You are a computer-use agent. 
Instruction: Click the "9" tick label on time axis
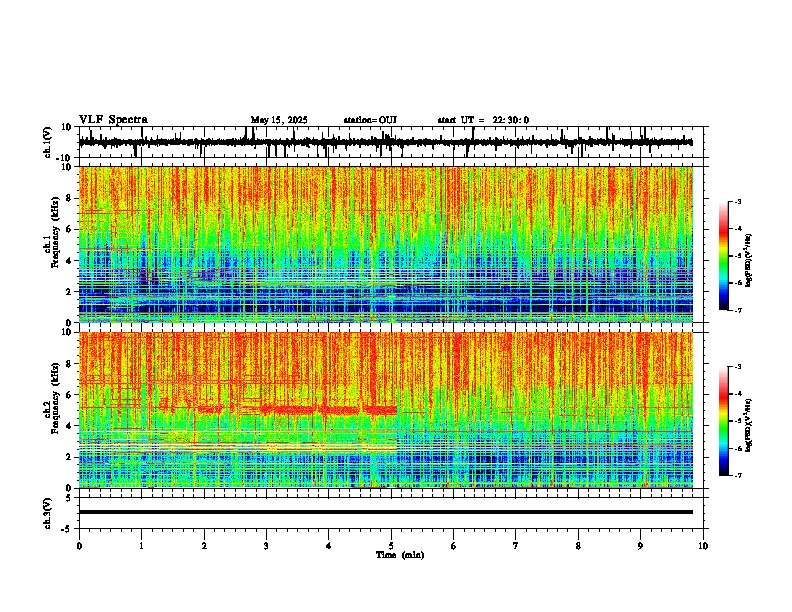pos(640,546)
